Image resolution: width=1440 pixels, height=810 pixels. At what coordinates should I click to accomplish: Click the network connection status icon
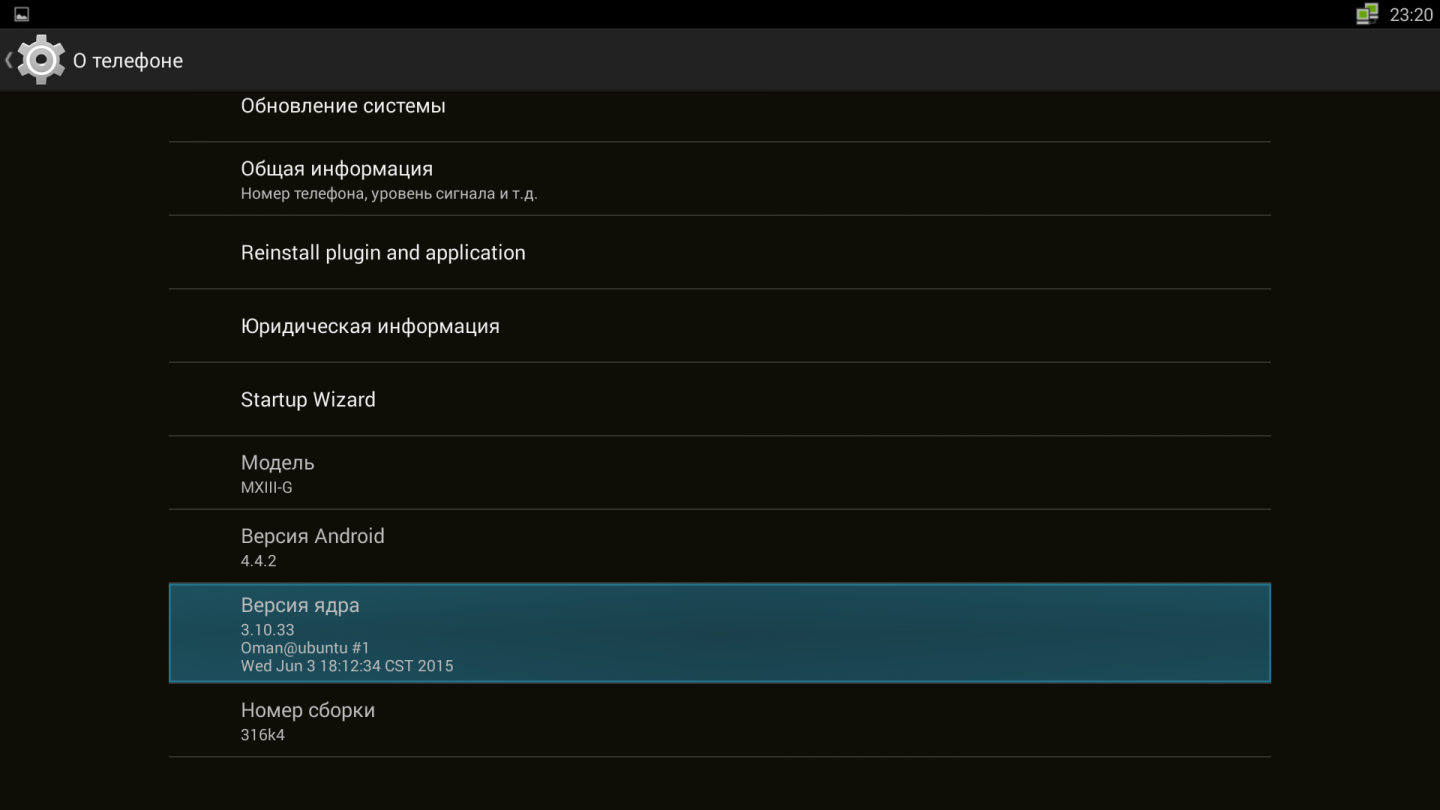[1366, 14]
